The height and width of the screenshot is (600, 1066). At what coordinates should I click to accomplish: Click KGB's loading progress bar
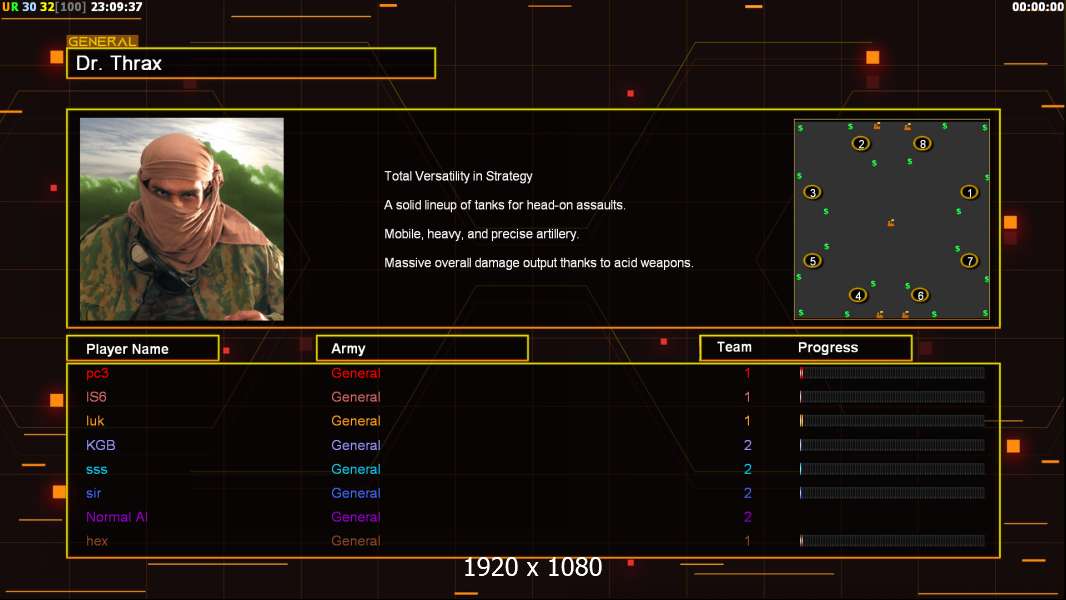click(x=892, y=445)
